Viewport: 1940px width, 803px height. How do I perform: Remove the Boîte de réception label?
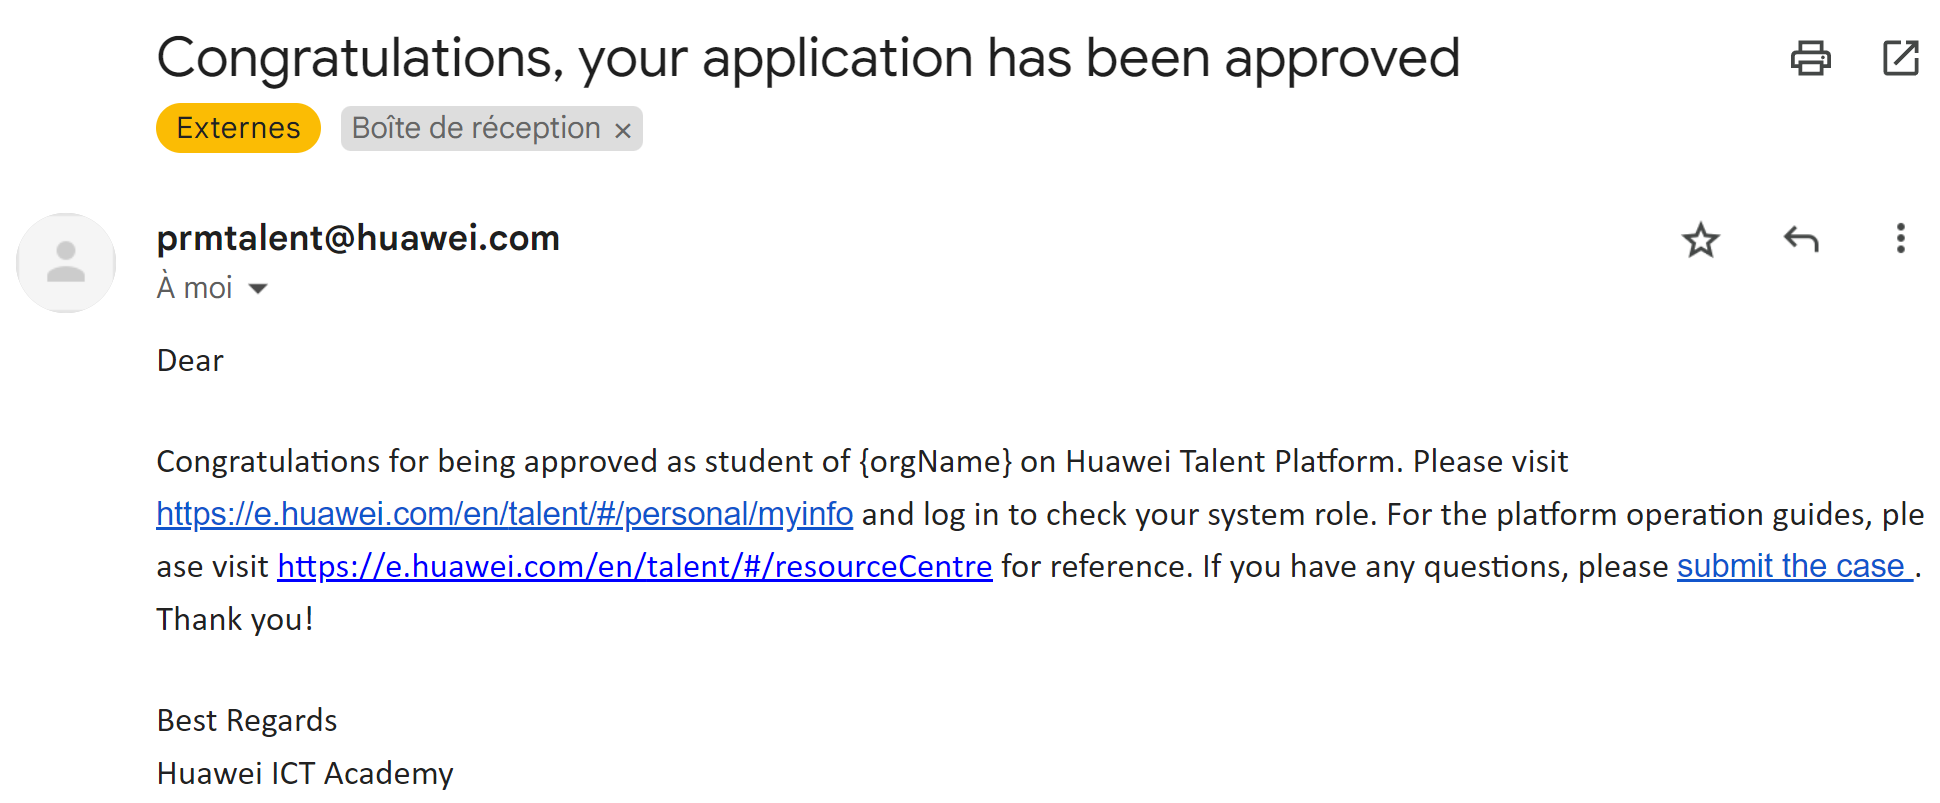coord(623,130)
